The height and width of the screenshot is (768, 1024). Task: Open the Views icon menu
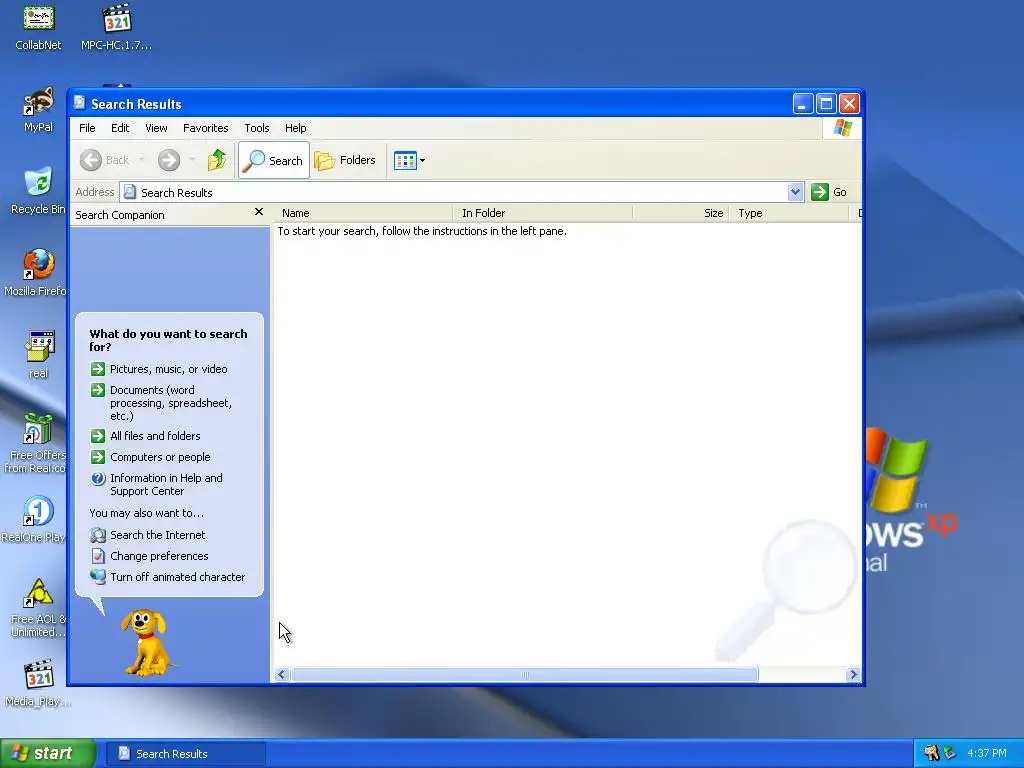pos(409,160)
